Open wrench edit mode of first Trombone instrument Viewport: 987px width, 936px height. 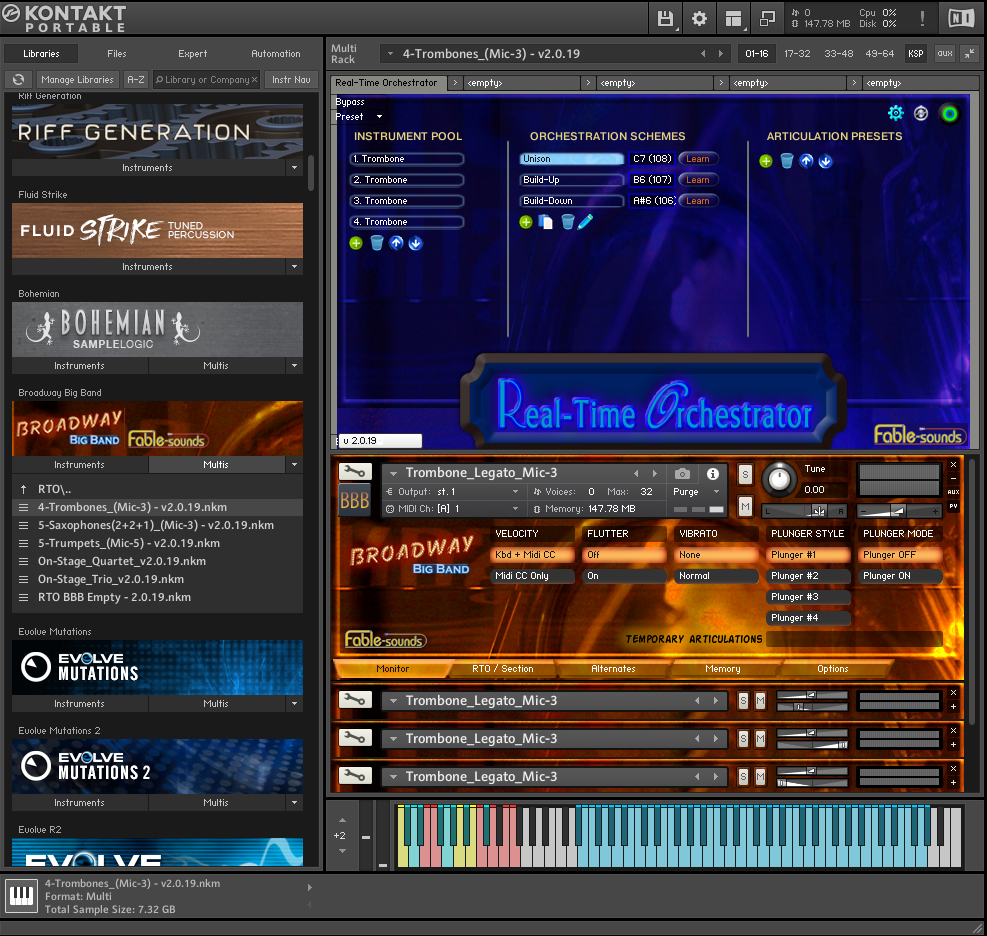pos(355,471)
